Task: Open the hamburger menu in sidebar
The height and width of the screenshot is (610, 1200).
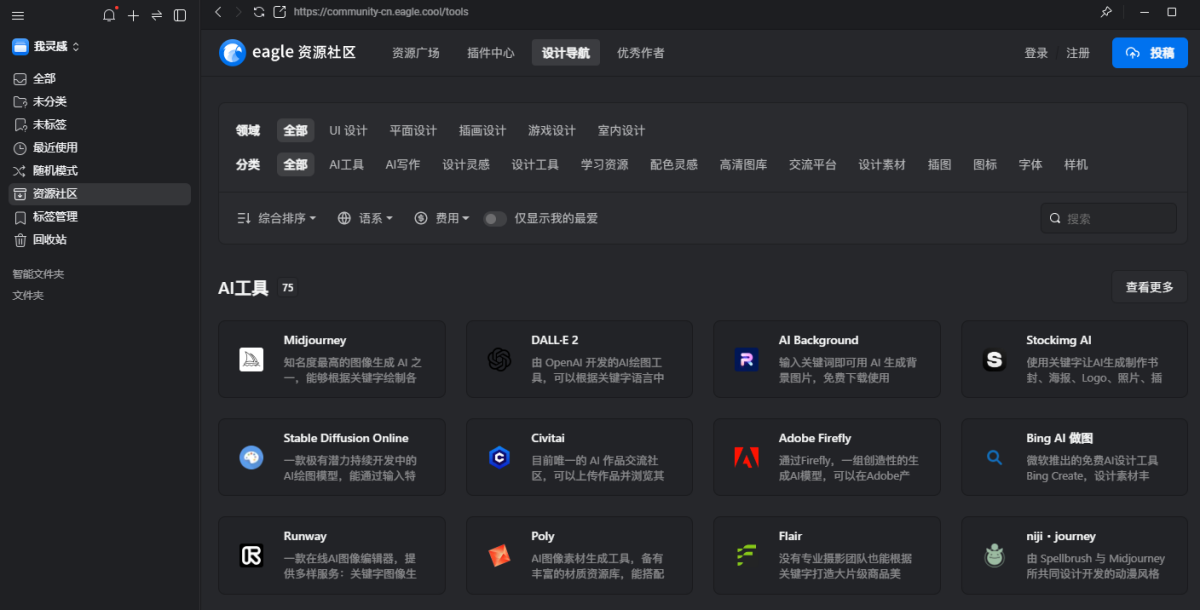Action: click(x=18, y=15)
